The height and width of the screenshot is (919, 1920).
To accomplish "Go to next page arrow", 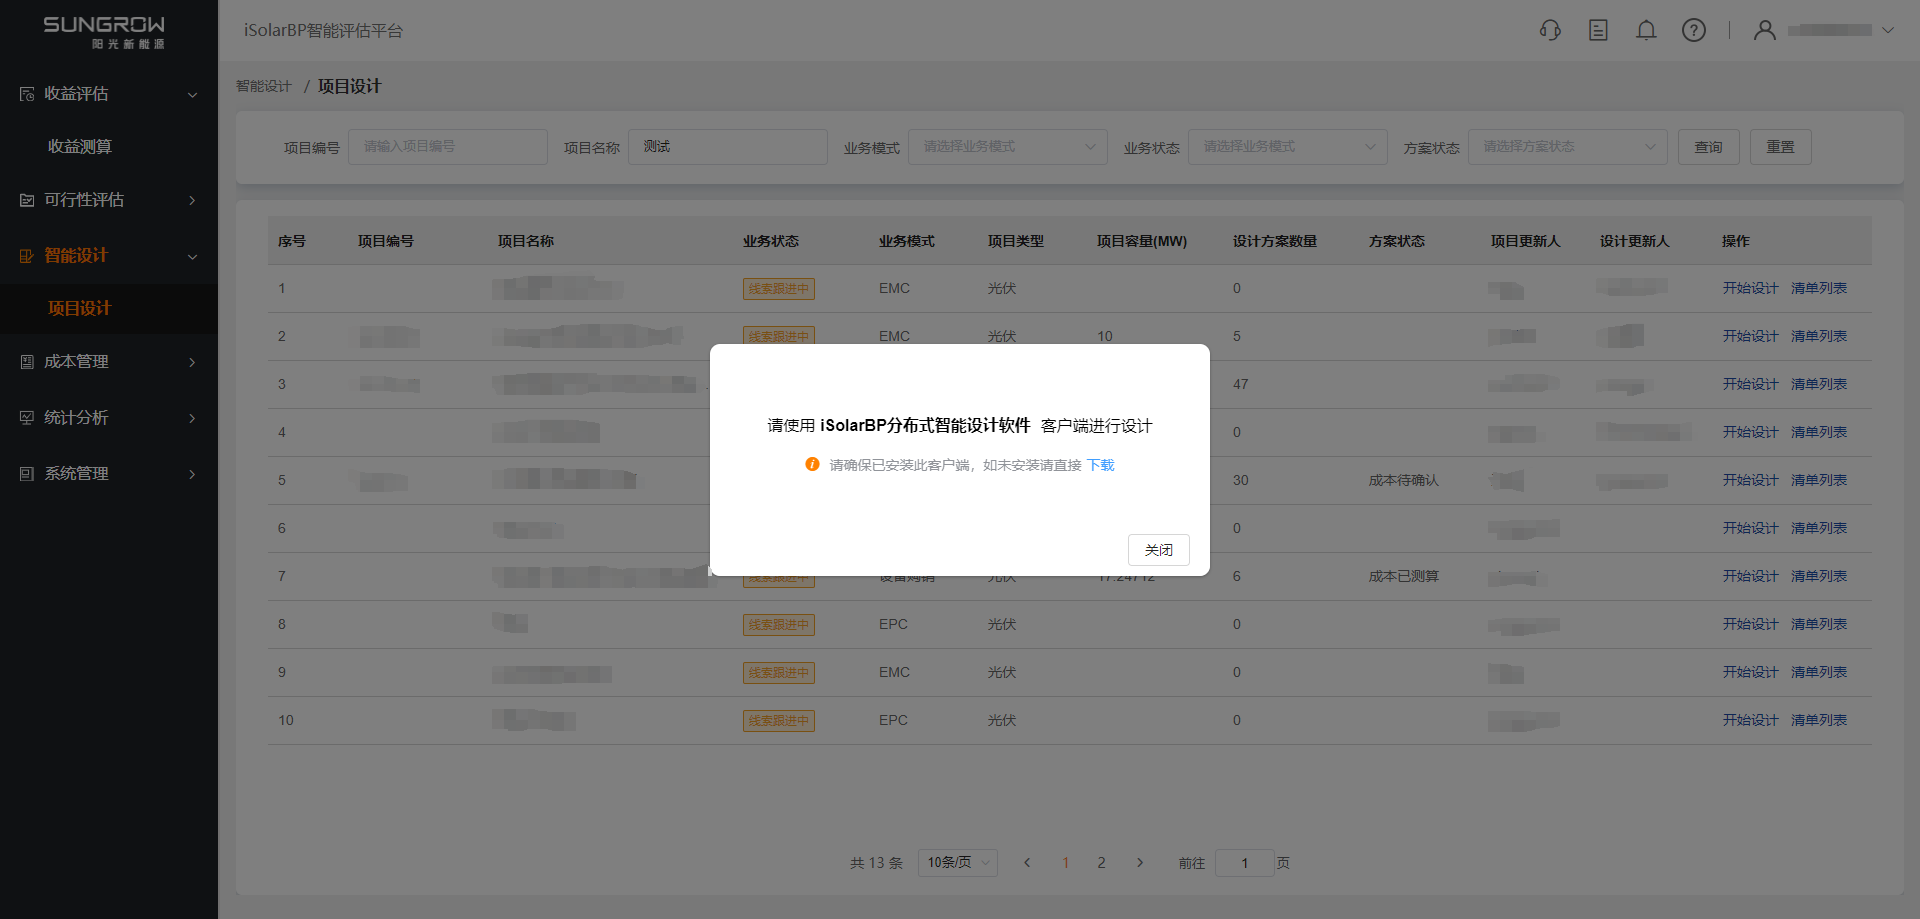I will coord(1140,863).
